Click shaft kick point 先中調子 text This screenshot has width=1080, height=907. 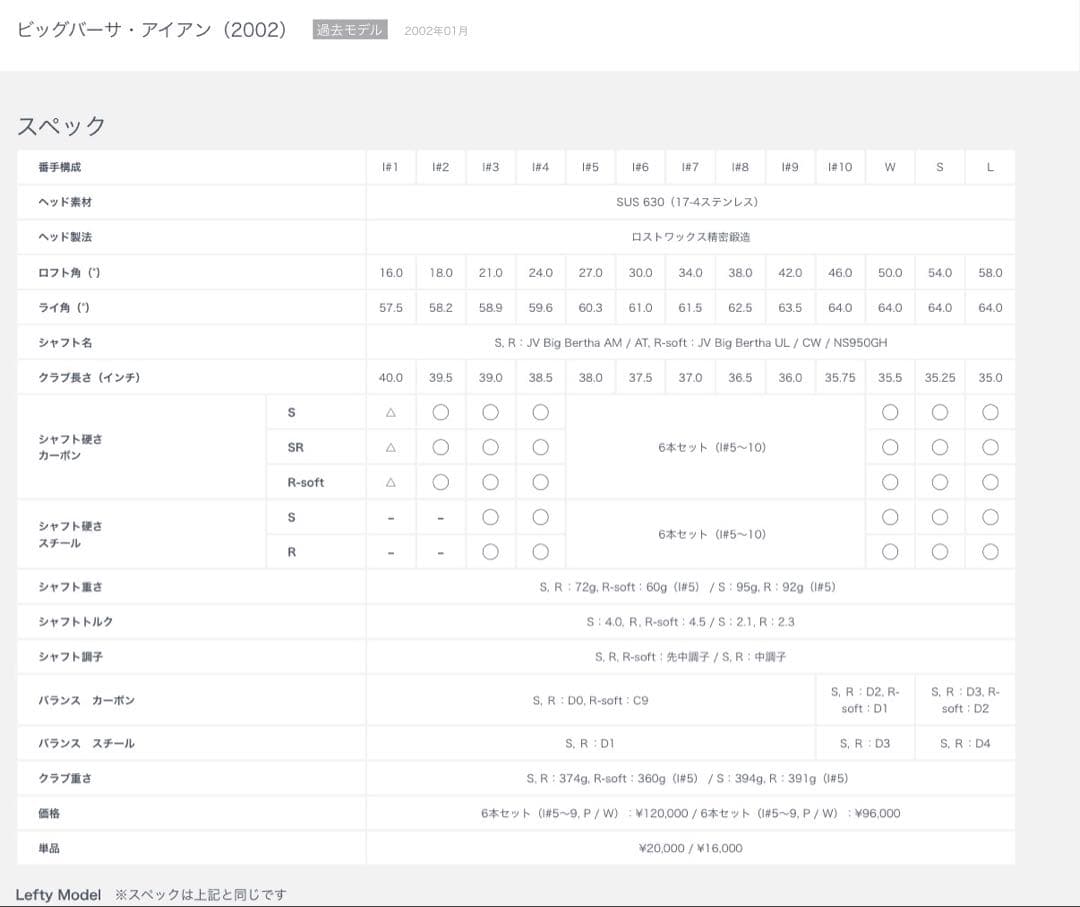tap(690, 657)
